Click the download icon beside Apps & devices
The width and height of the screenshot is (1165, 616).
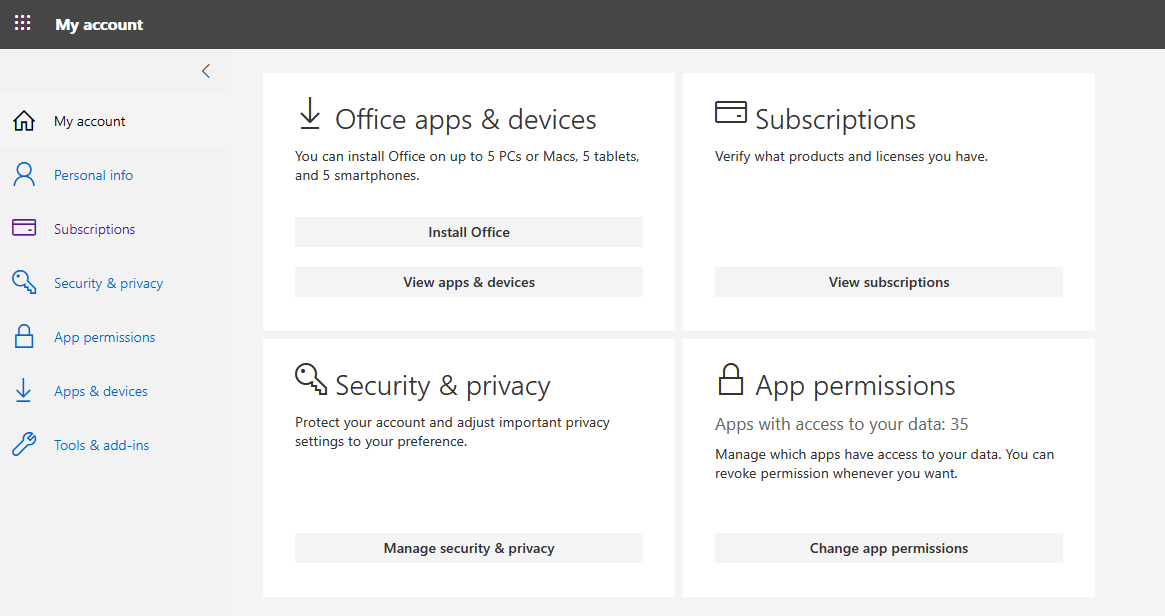point(24,390)
